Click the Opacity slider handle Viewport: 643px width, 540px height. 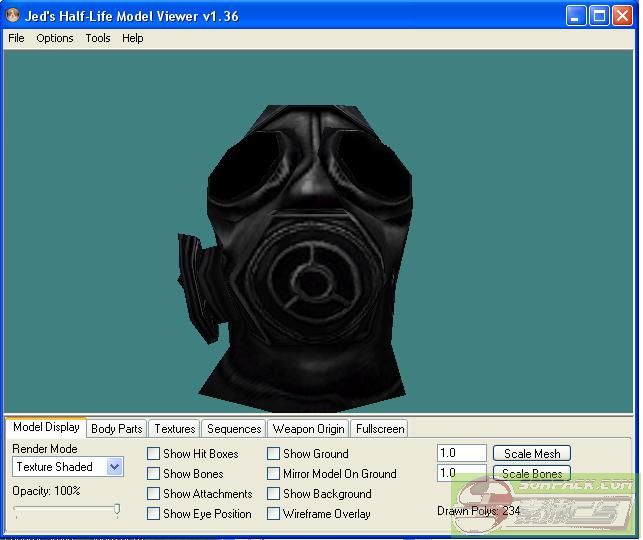117,510
